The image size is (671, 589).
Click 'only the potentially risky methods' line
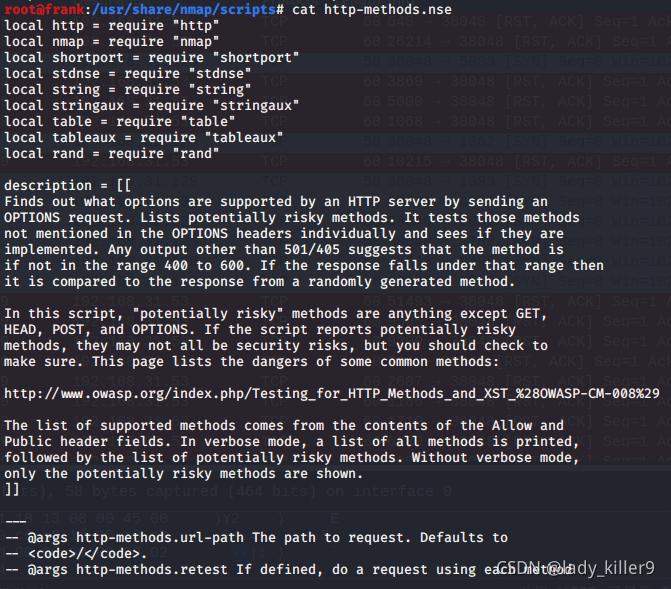184,473
